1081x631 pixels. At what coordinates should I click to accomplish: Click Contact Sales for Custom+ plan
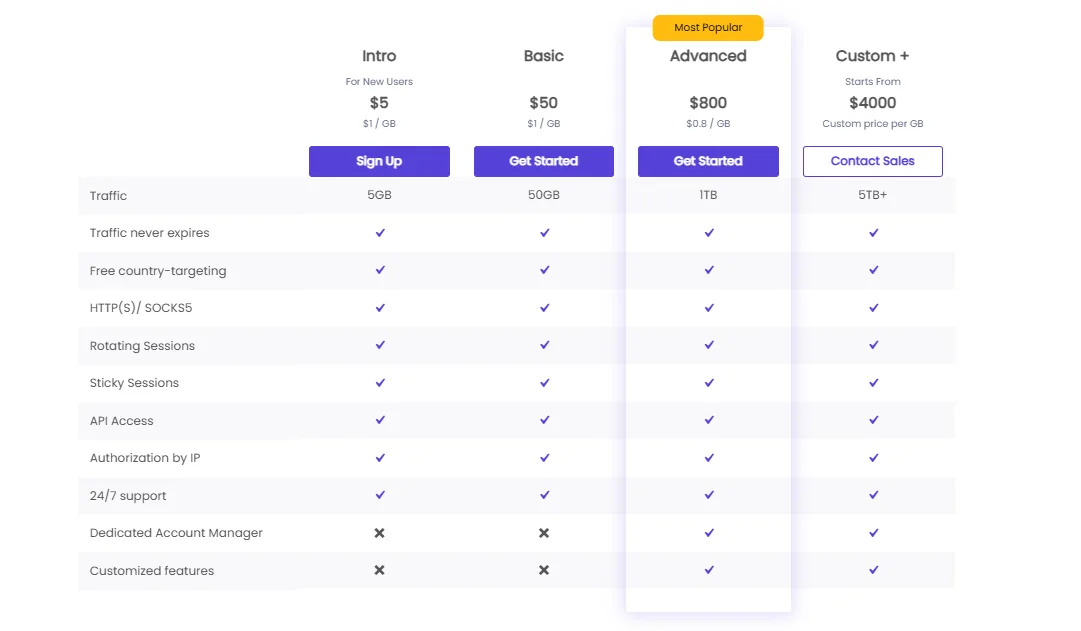point(872,161)
